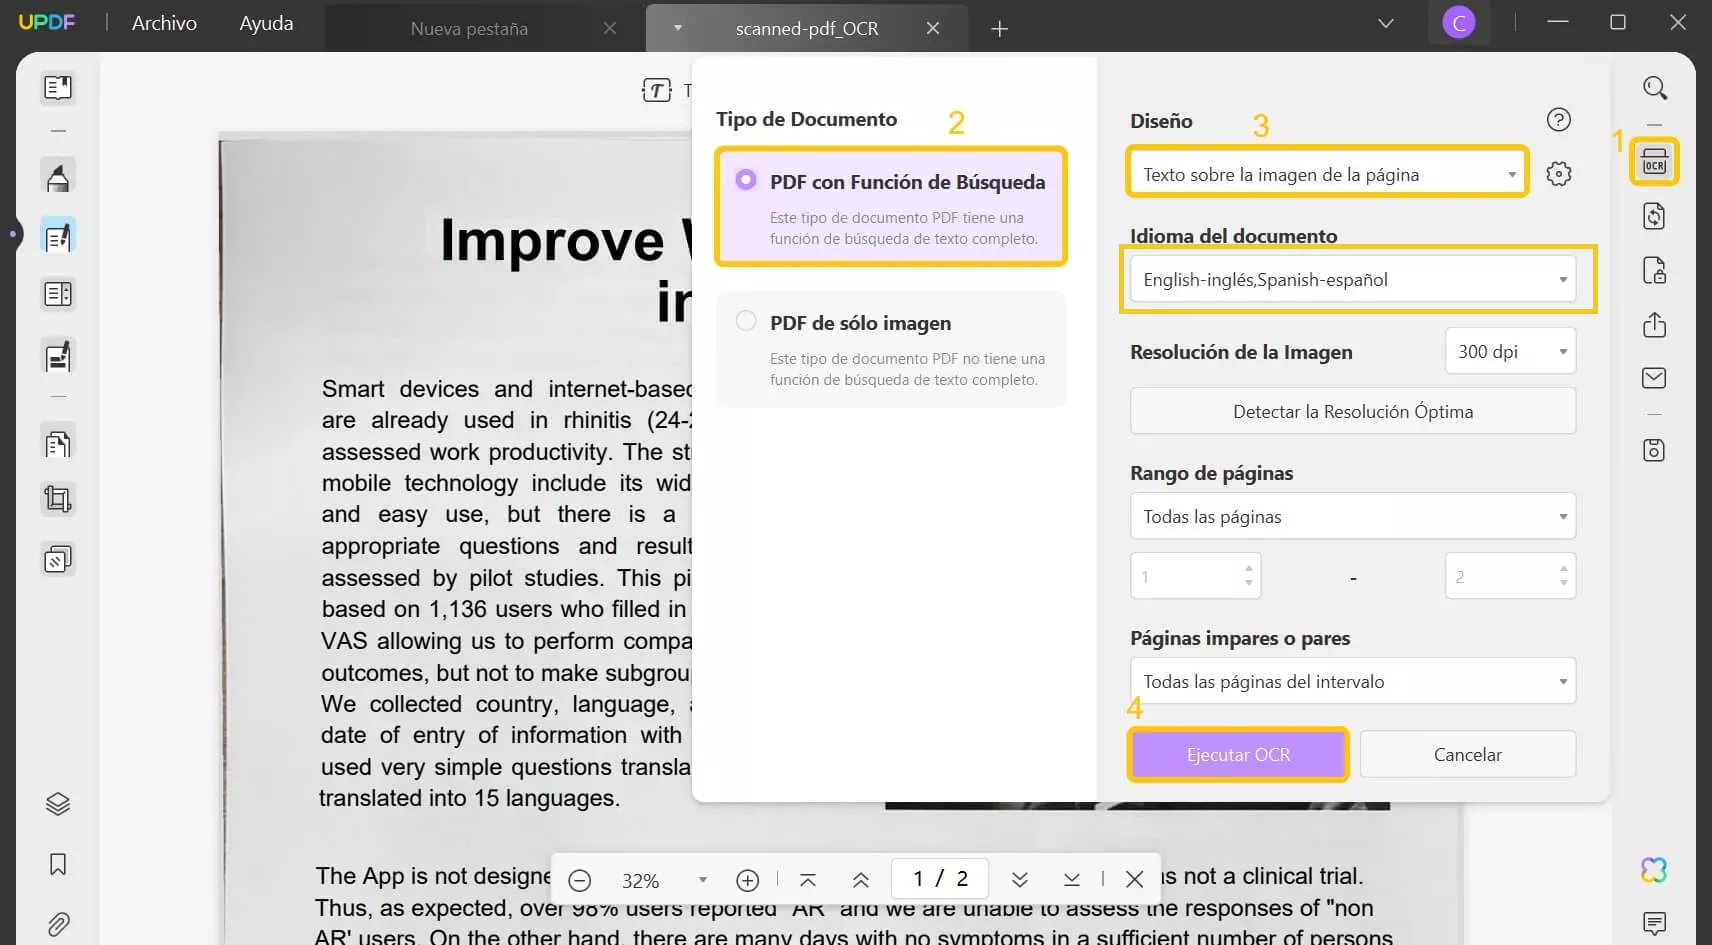
Task: Zoom out with the minus icon
Action: tap(580, 880)
